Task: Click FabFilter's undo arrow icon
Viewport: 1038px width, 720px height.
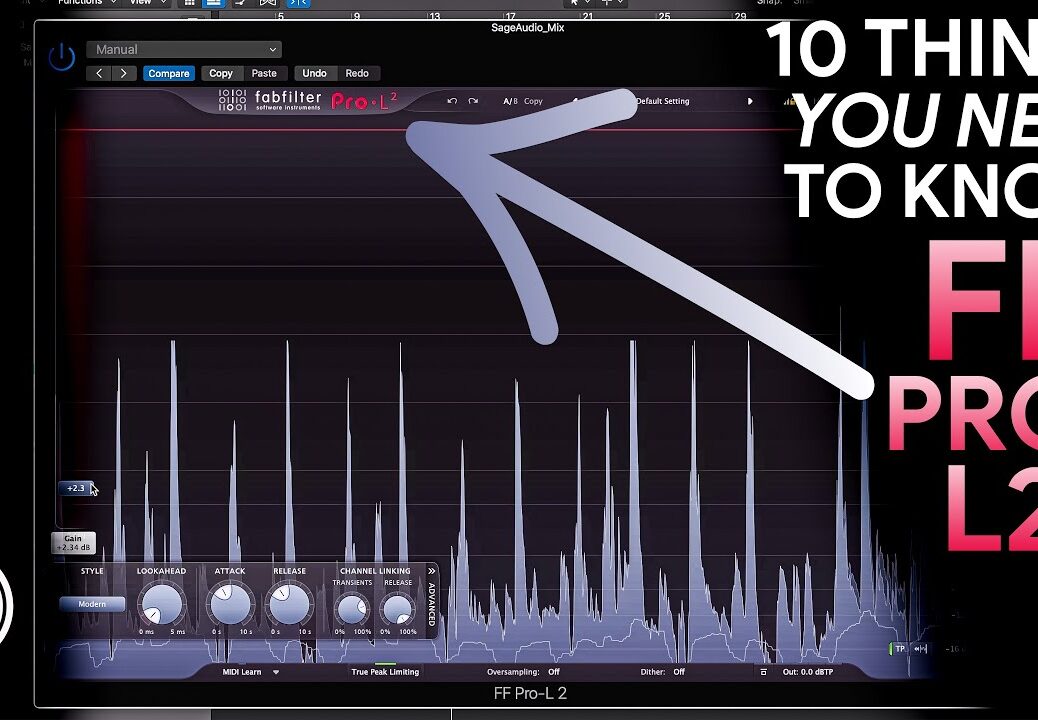Action: point(452,101)
